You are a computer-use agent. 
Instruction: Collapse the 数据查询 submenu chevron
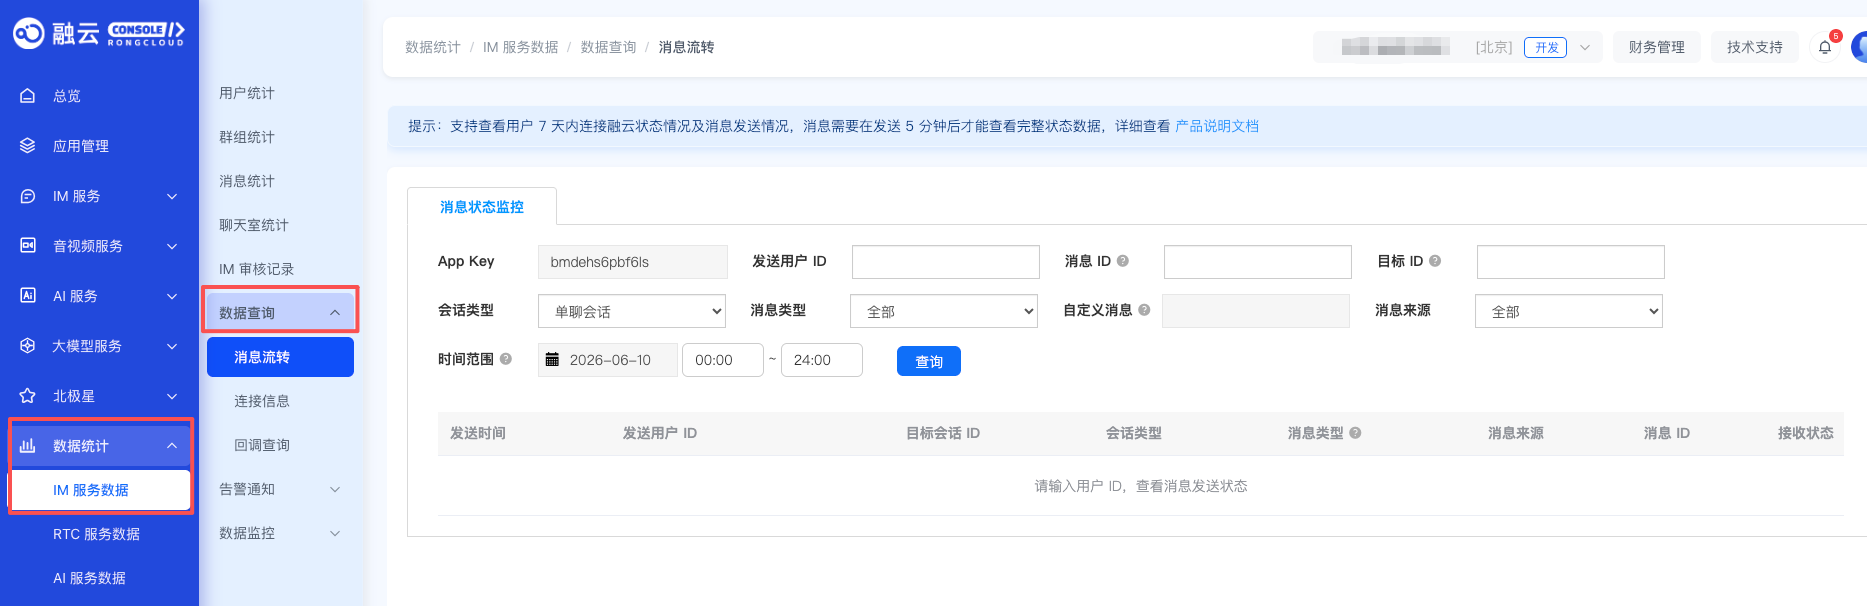pyautogui.click(x=335, y=313)
